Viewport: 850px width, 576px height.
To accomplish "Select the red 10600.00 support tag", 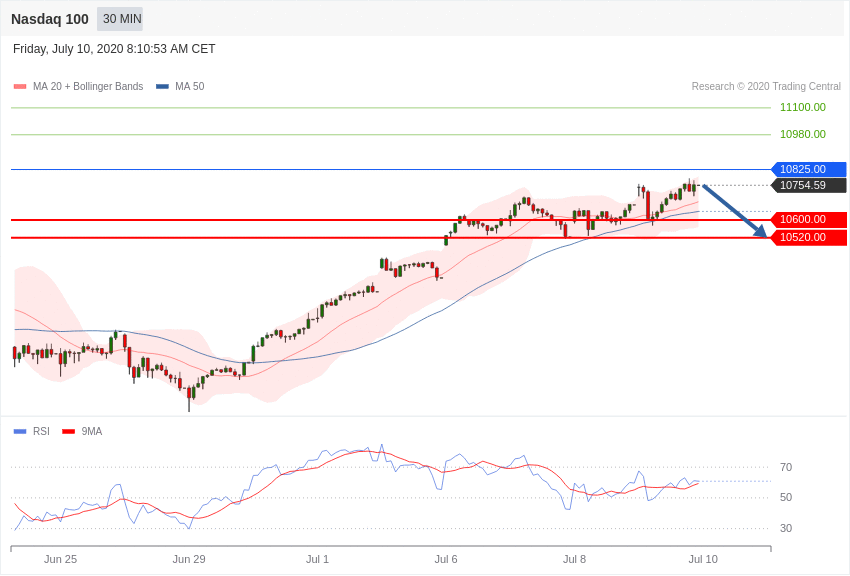I will click(x=808, y=219).
